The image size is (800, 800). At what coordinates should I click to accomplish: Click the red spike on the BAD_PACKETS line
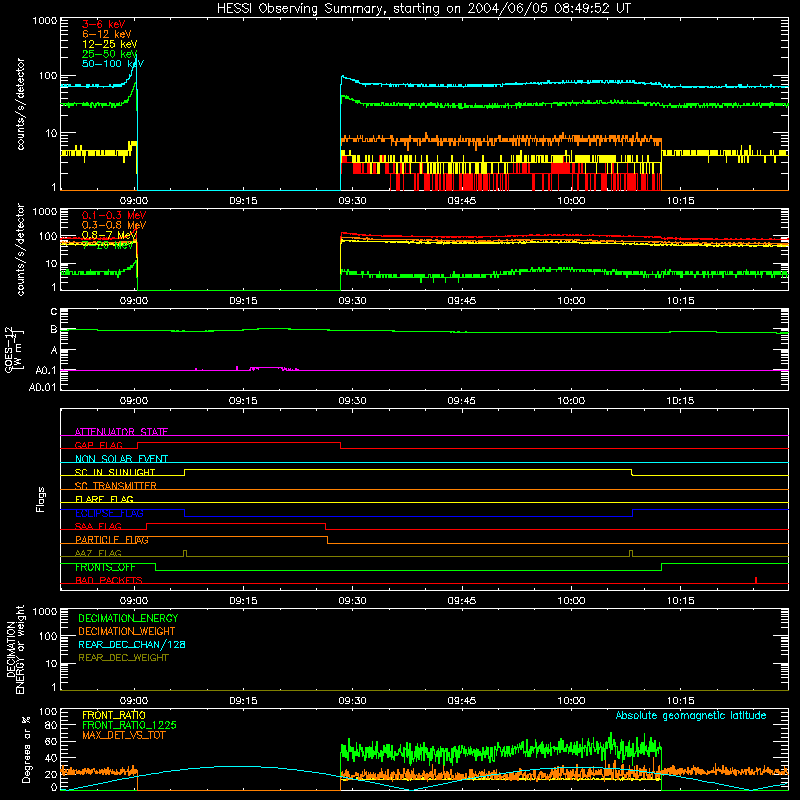pyautogui.click(x=756, y=580)
